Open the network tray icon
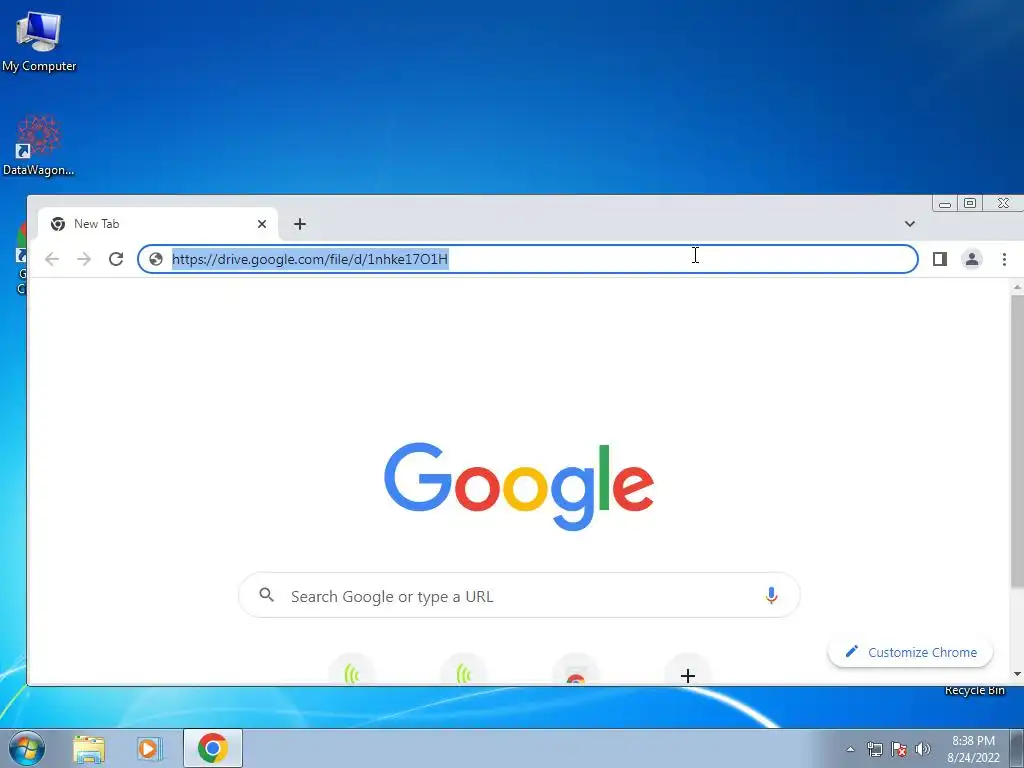 (x=874, y=749)
